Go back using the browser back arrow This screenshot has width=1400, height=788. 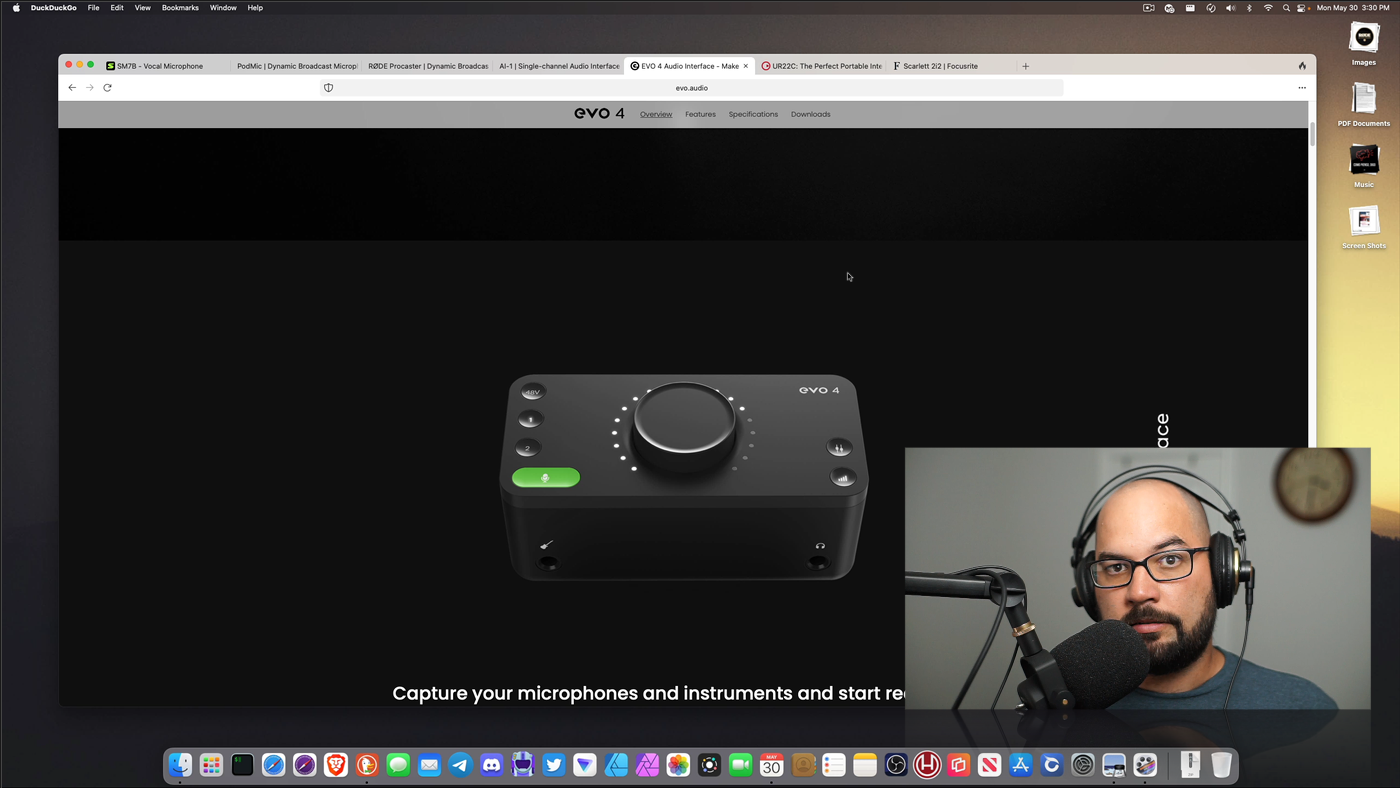pyautogui.click(x=72, y=88)
